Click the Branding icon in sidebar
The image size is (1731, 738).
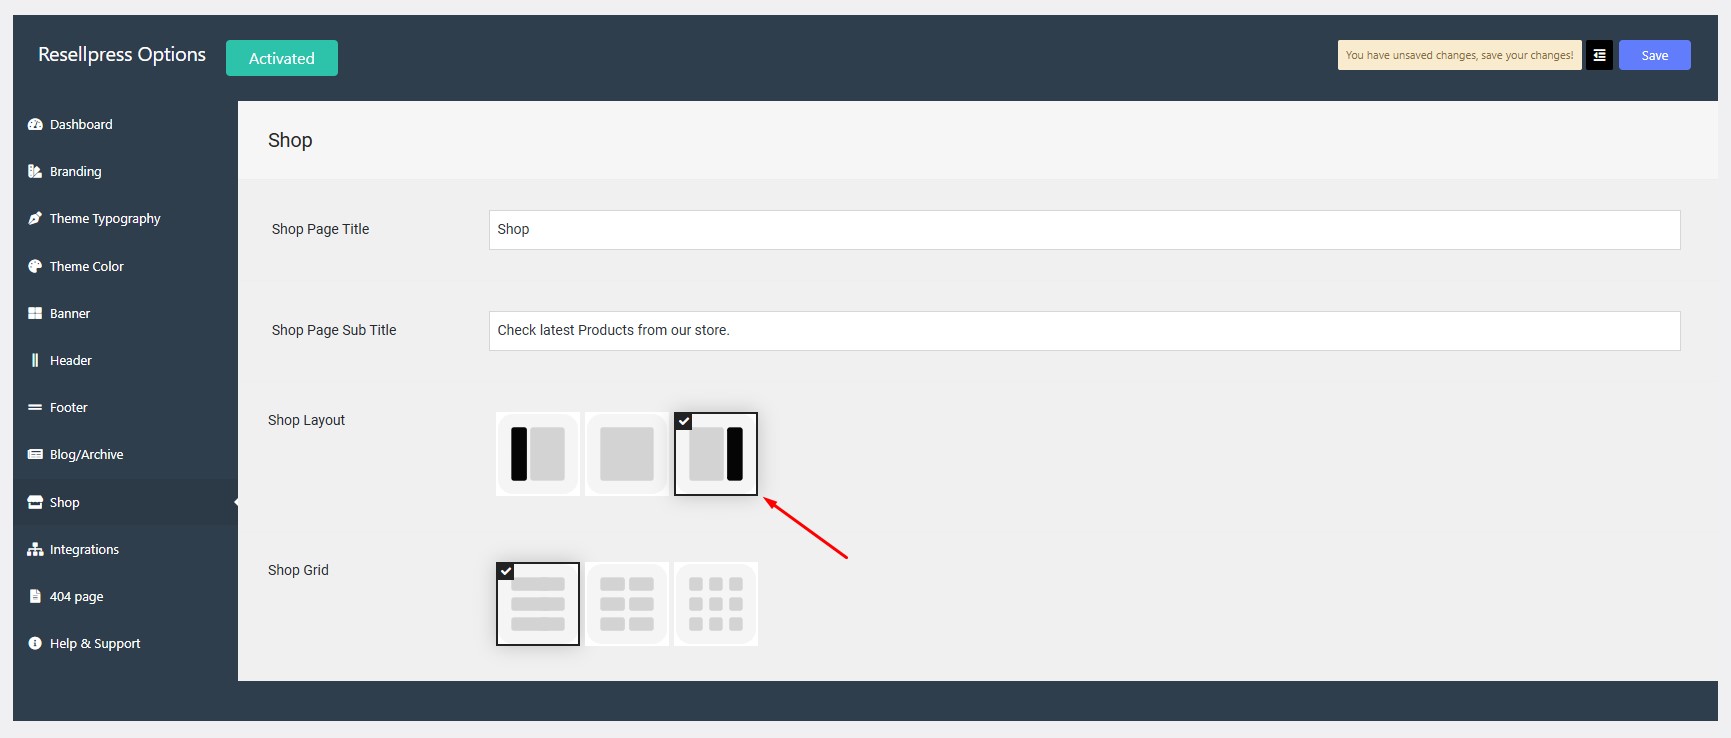35,172
